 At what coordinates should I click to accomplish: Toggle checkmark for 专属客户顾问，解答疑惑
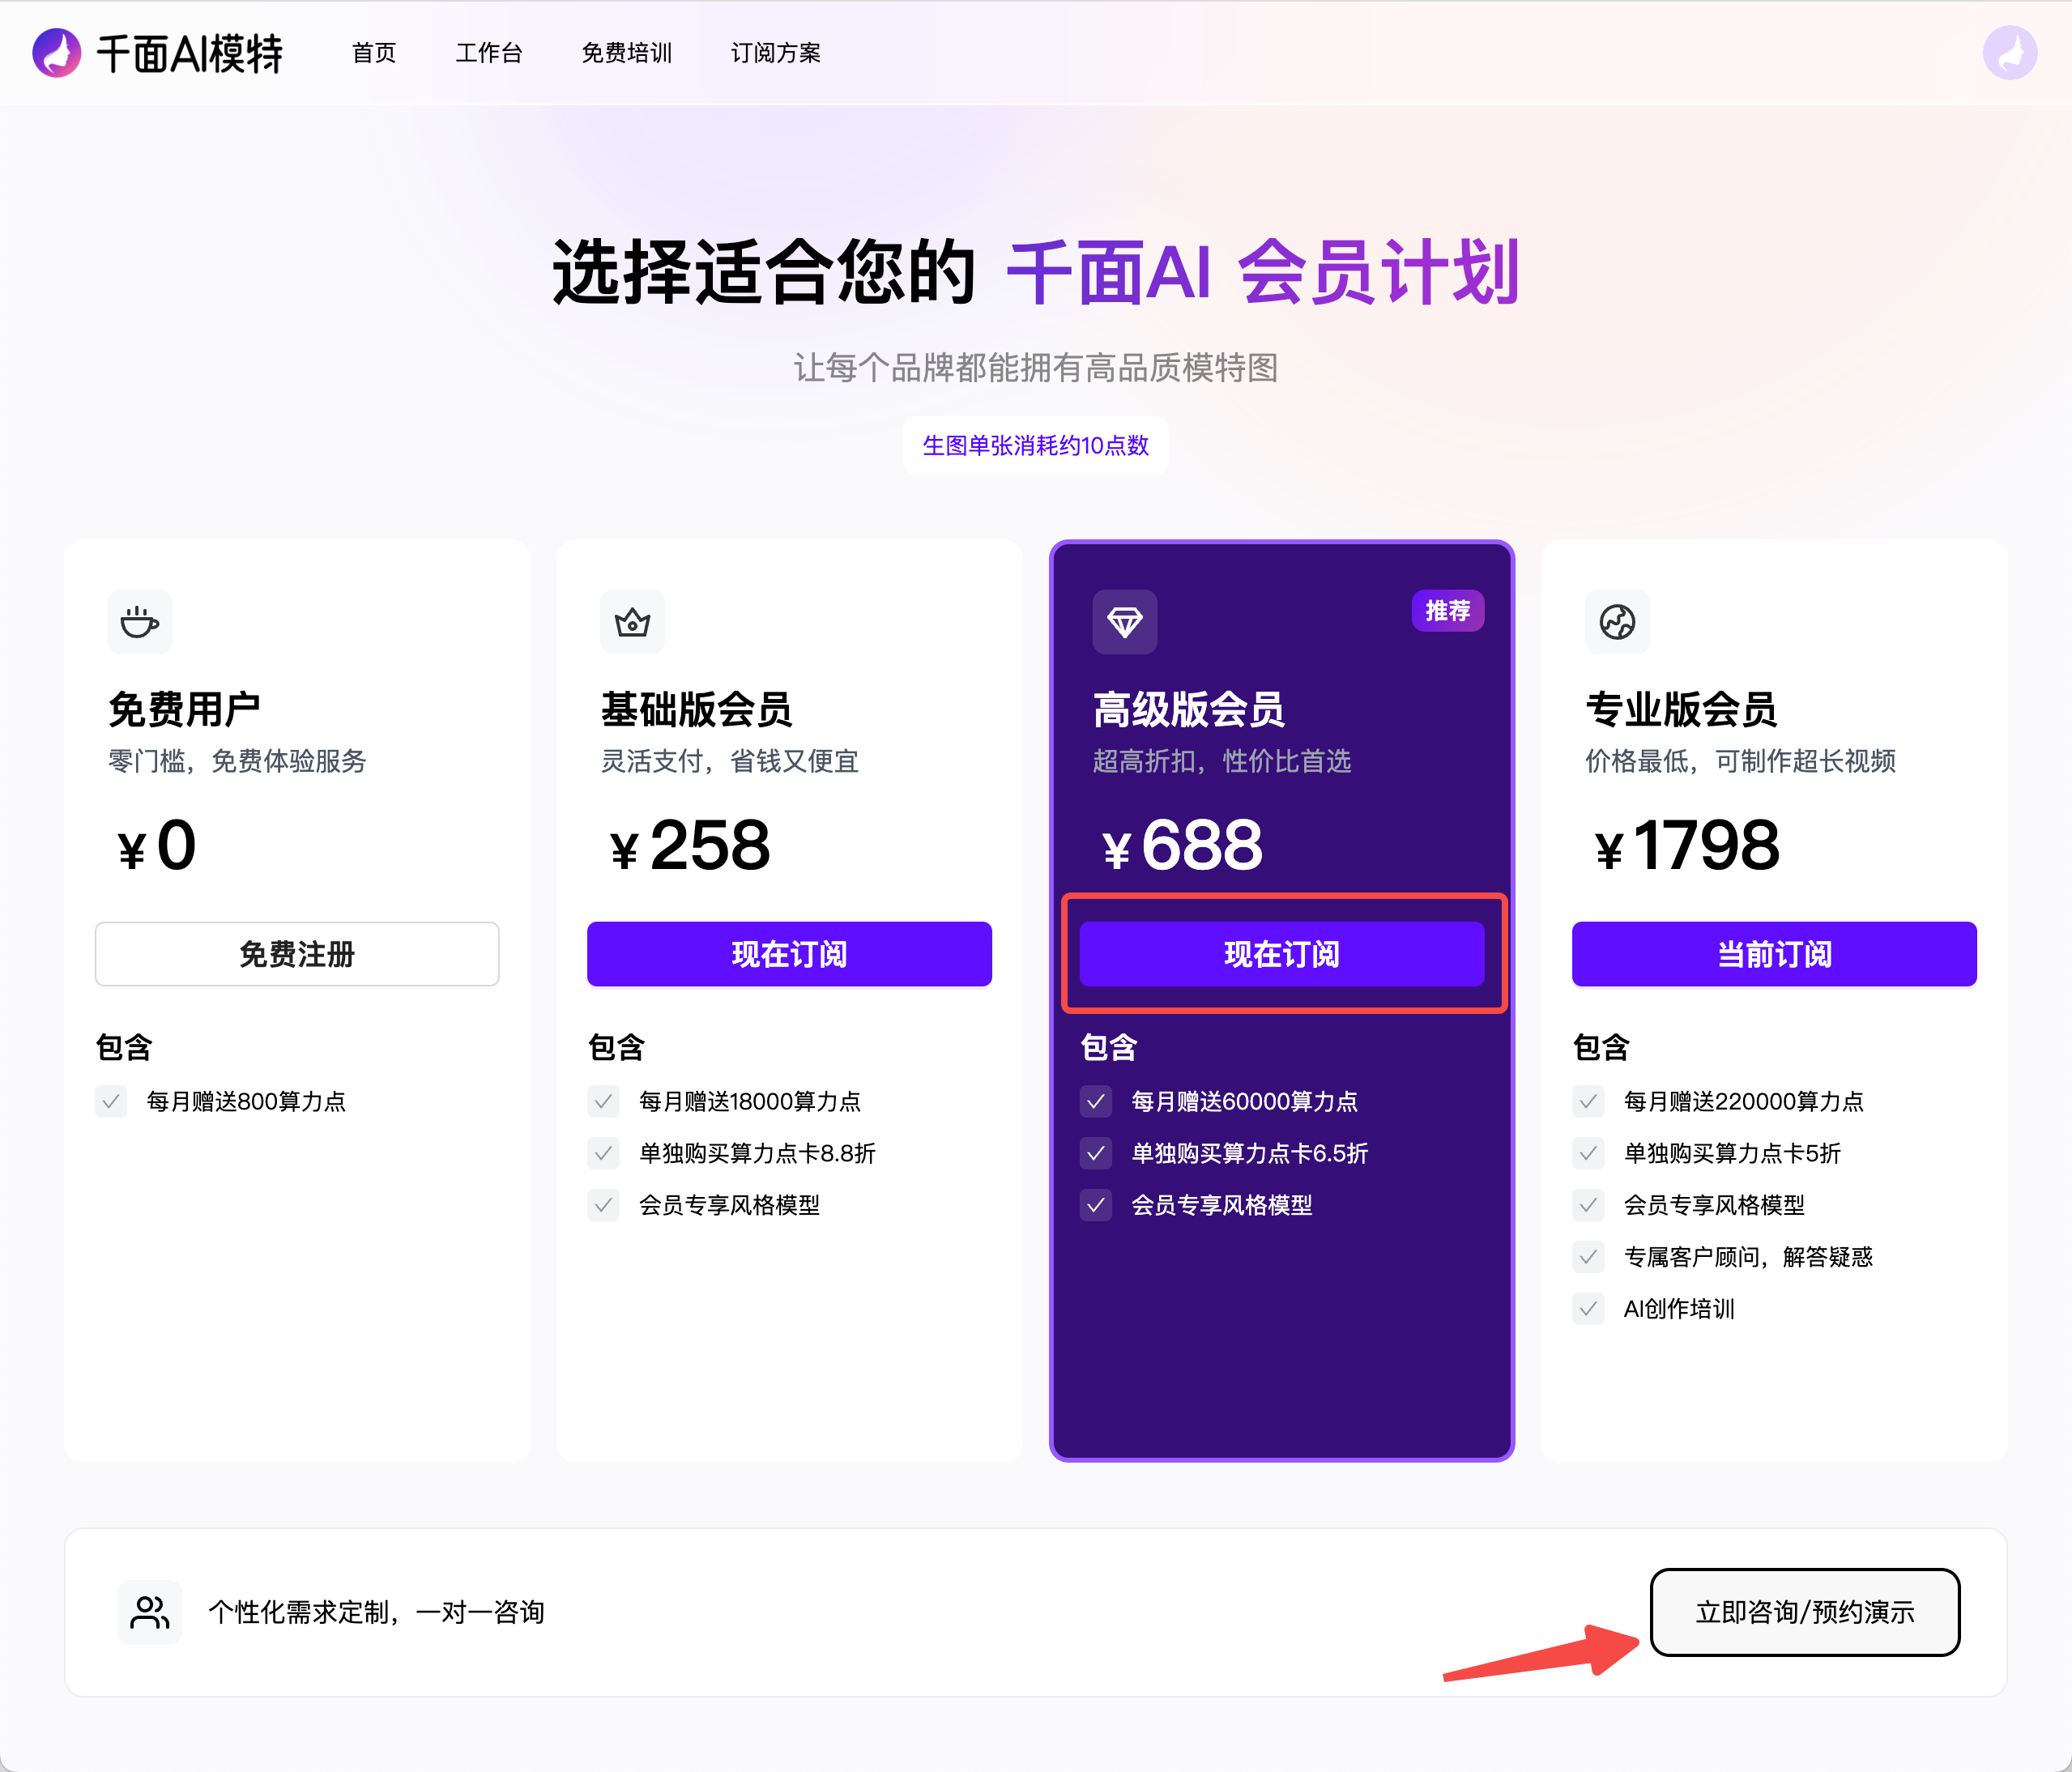(x=1588, y=1257)
